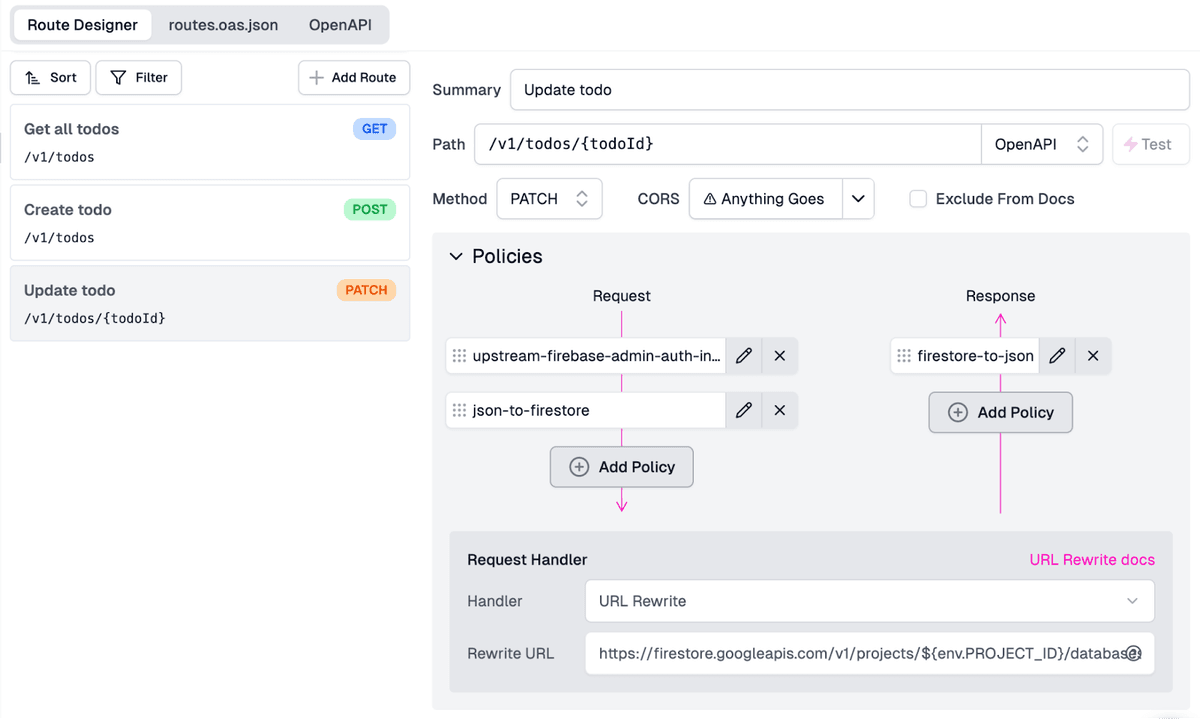
Task: Switch to the routes.oas.json tab
Action: [223, 25]
